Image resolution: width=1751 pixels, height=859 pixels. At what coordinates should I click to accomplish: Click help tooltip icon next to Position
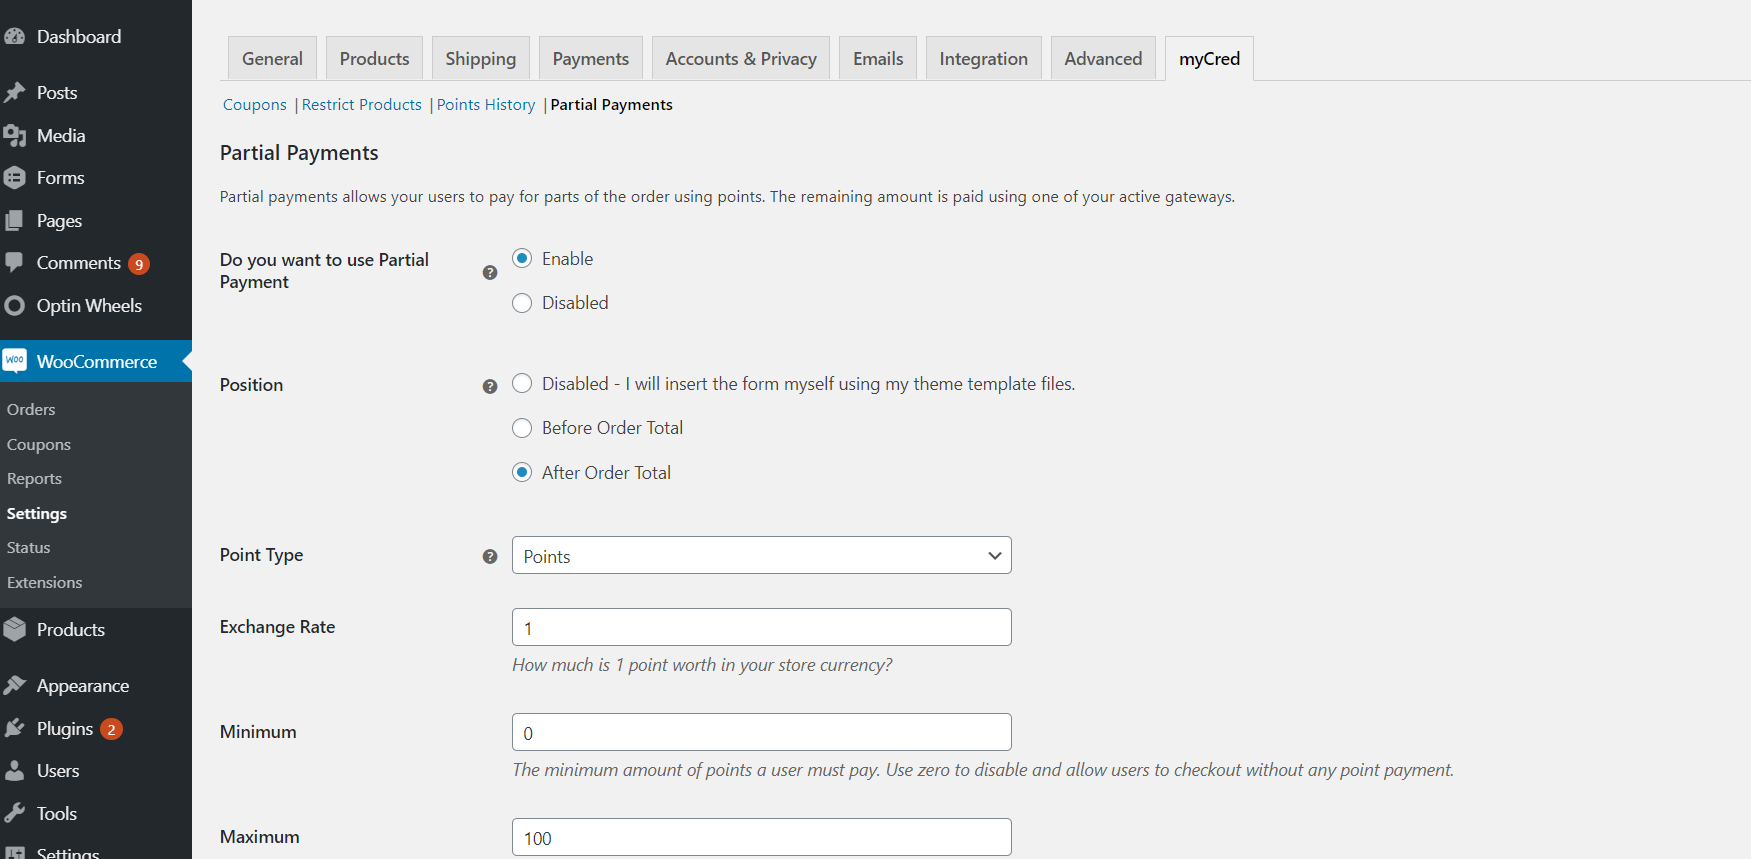tap(490, 386)
